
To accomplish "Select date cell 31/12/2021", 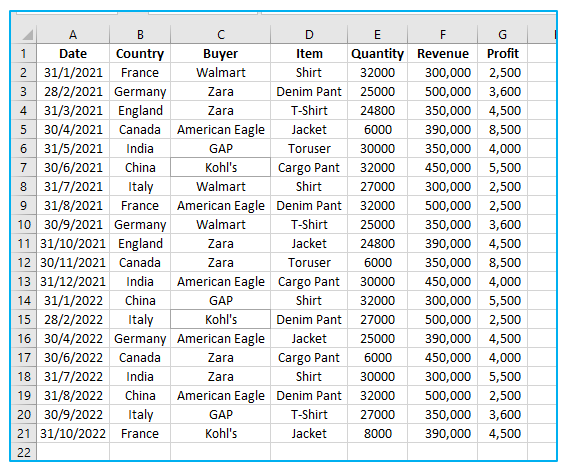I will click(x=73, y=281).
